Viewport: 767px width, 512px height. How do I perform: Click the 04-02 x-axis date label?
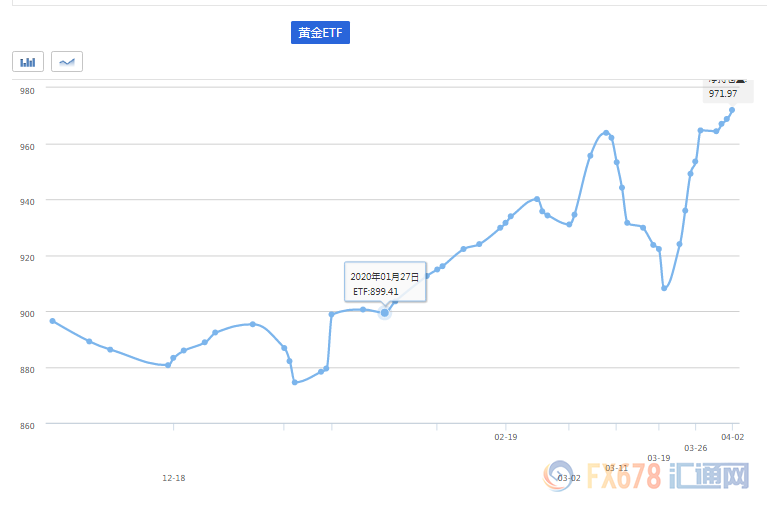[x=732, y=437]
